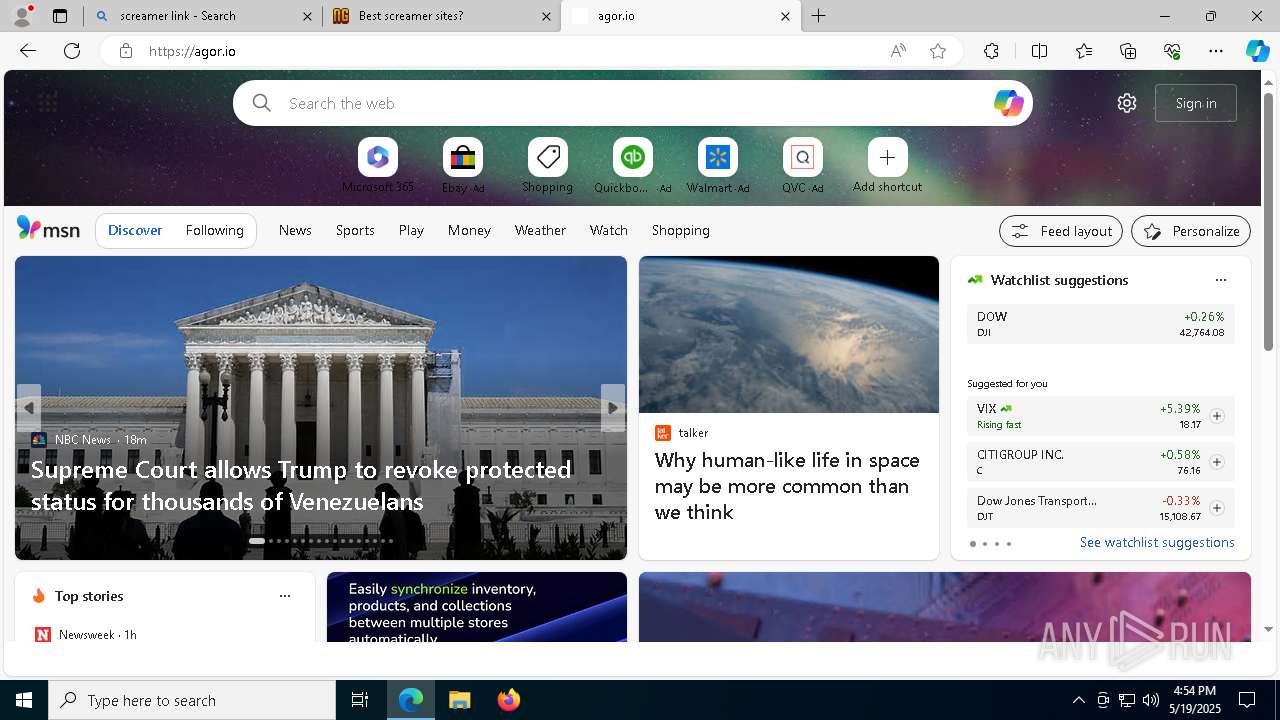This screenshot has height=720, width=1280.
Task: Click the address bar URL
Action: pyautogui.click(x=192, y=51)
